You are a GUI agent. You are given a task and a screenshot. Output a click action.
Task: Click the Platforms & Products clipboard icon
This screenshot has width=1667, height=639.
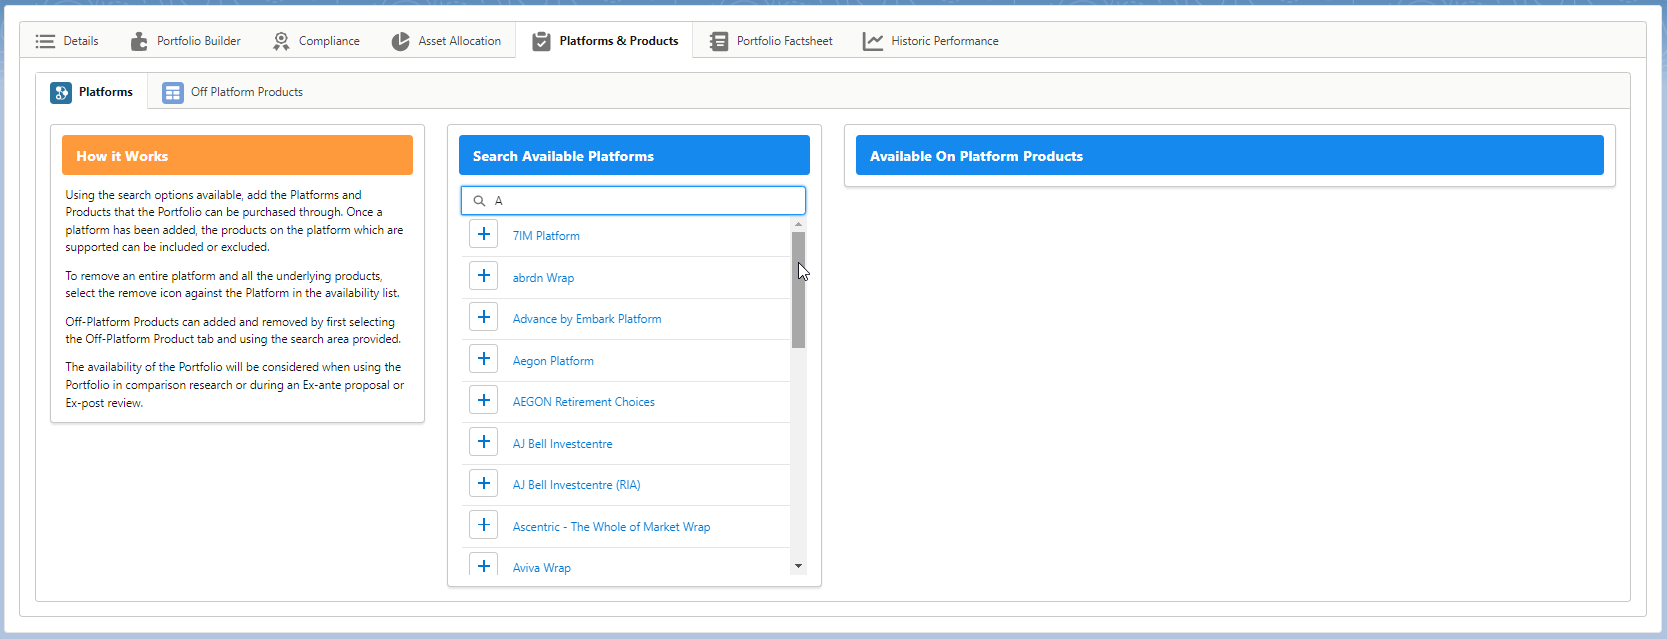(x=541, y=41)
